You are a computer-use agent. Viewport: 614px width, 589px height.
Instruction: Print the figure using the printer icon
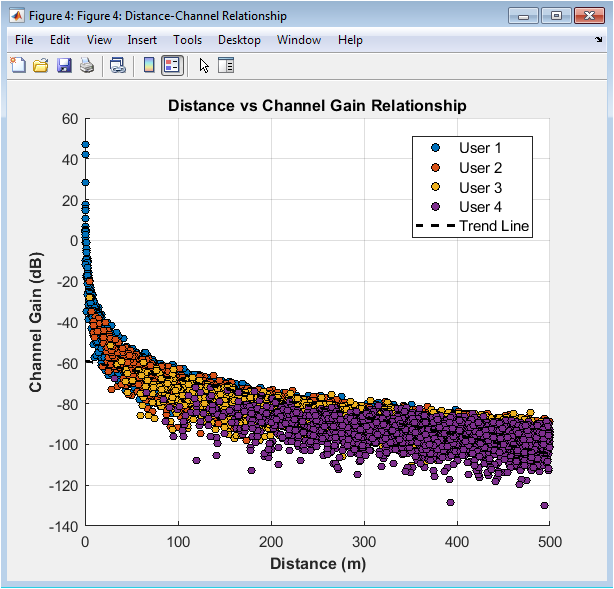(x=87, y=66)
